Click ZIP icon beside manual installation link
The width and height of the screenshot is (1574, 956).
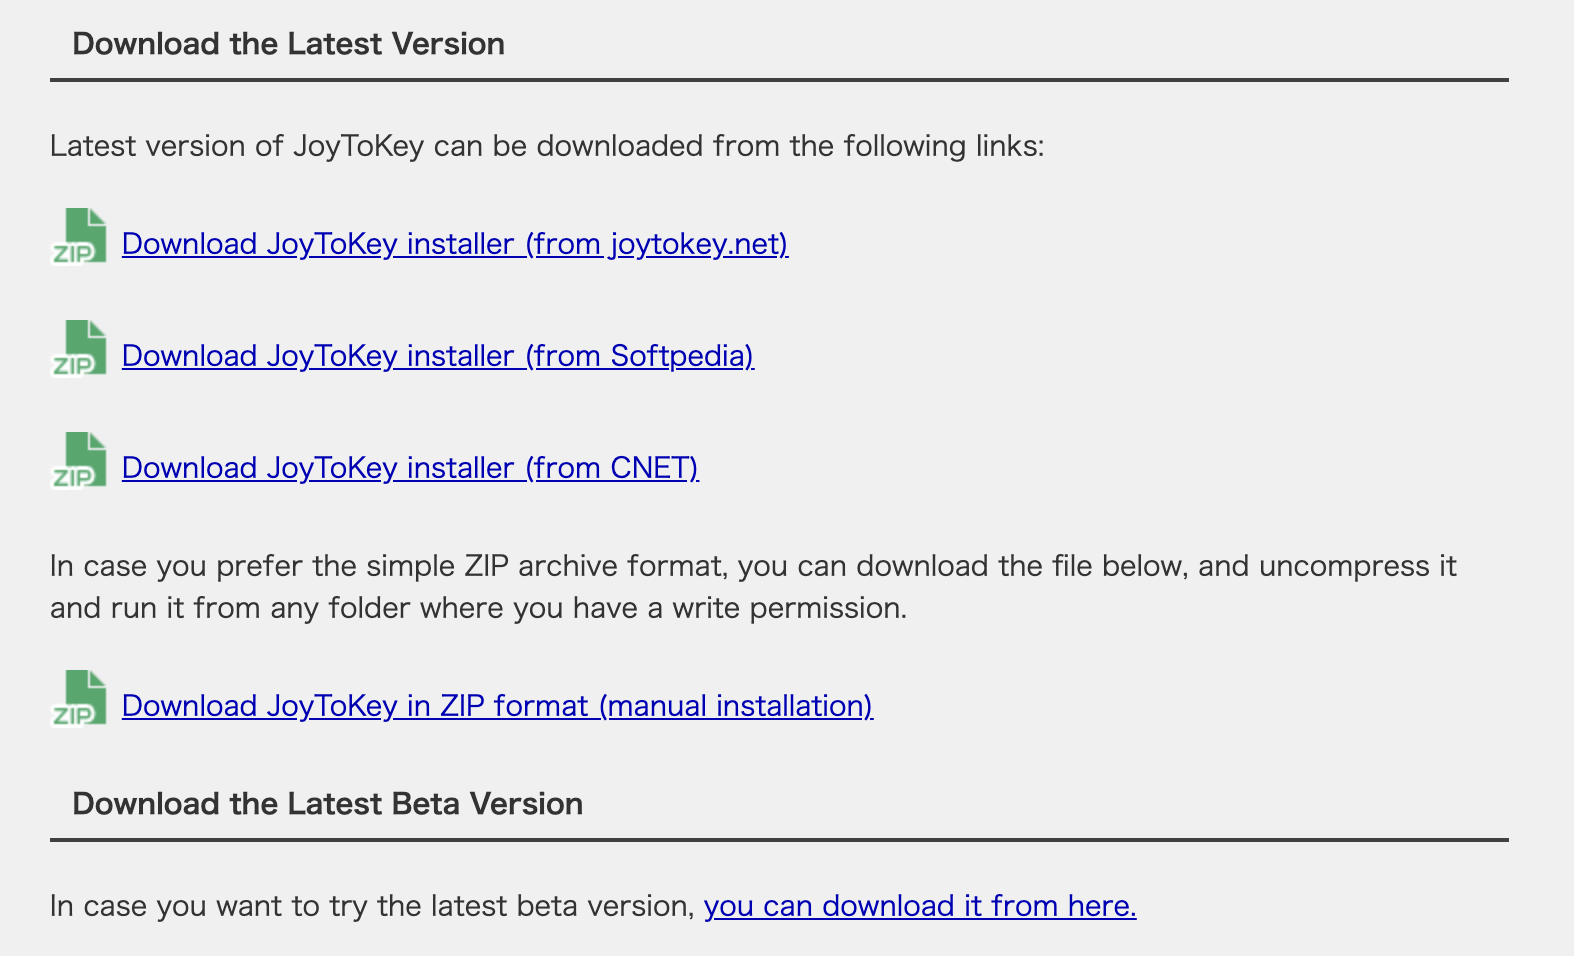point(79,699)
